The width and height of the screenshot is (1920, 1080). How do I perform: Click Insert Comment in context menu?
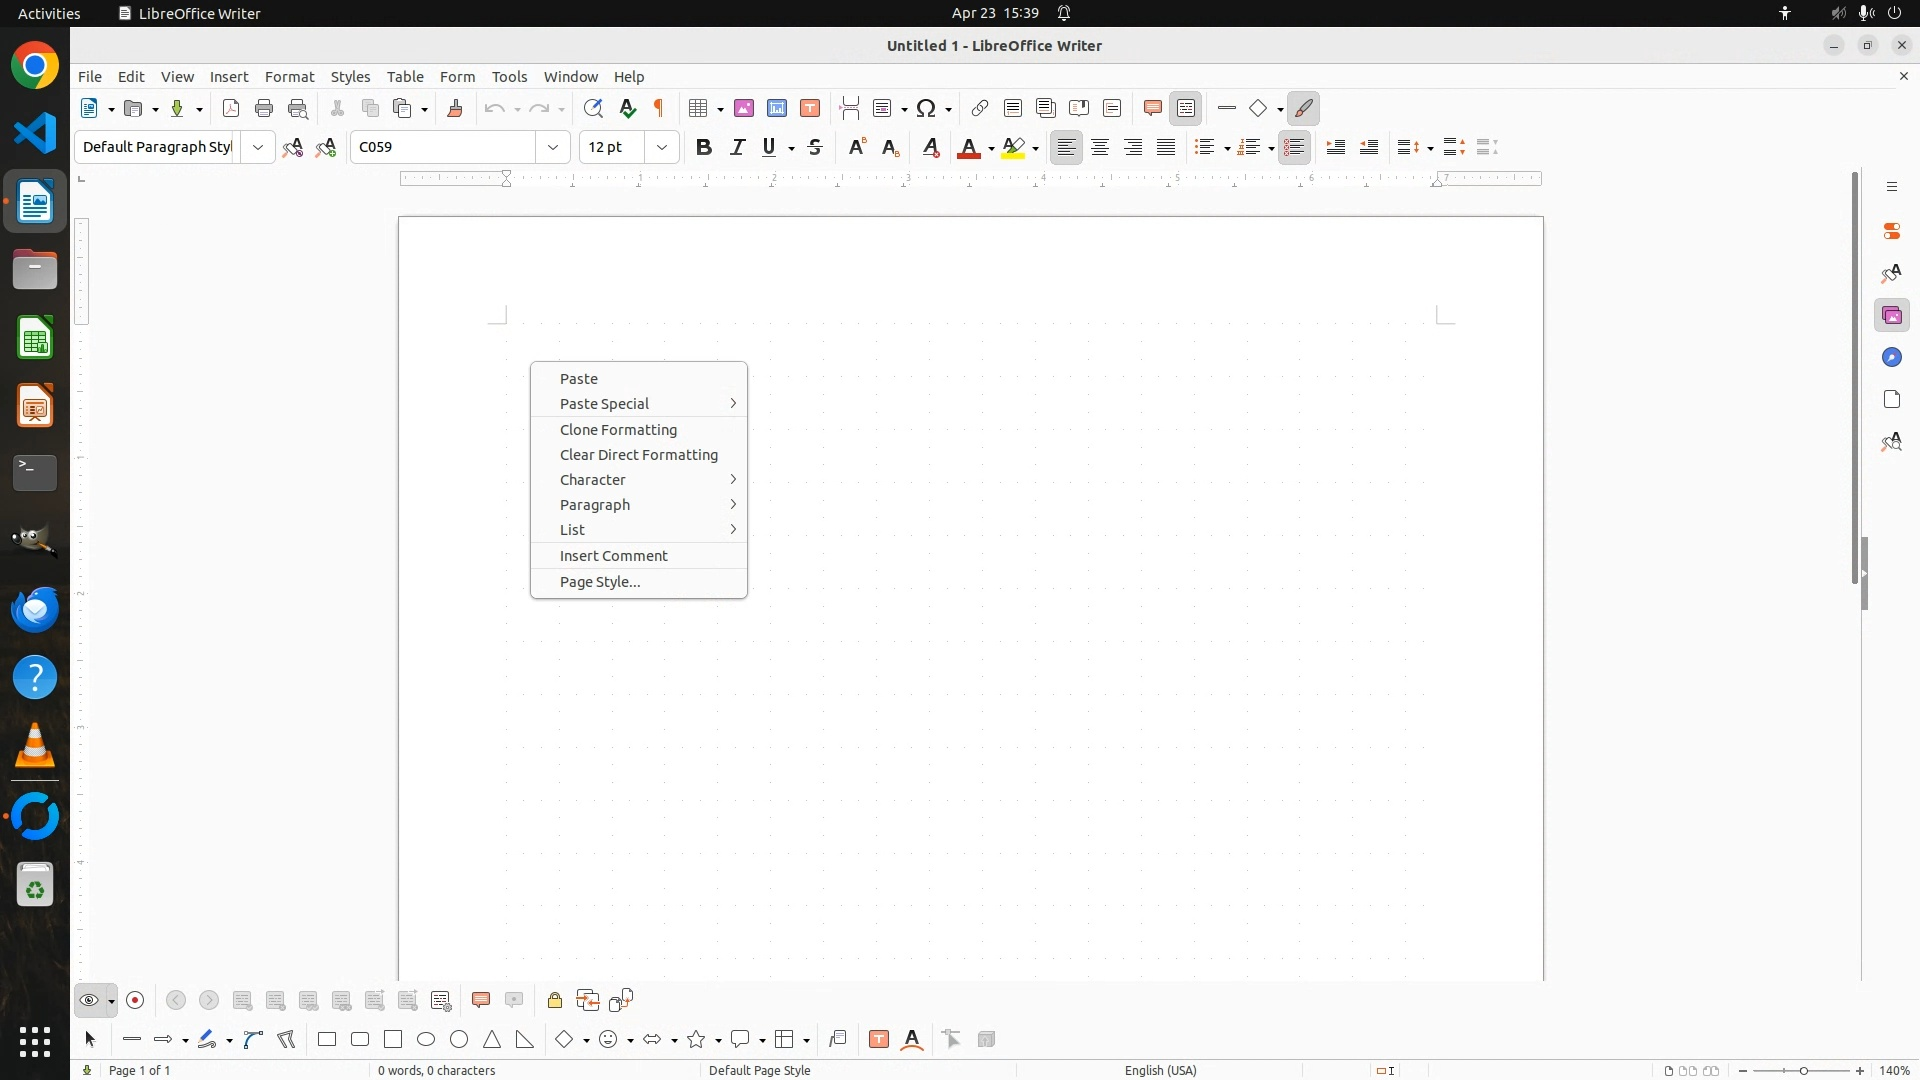(x=613, y=556)
